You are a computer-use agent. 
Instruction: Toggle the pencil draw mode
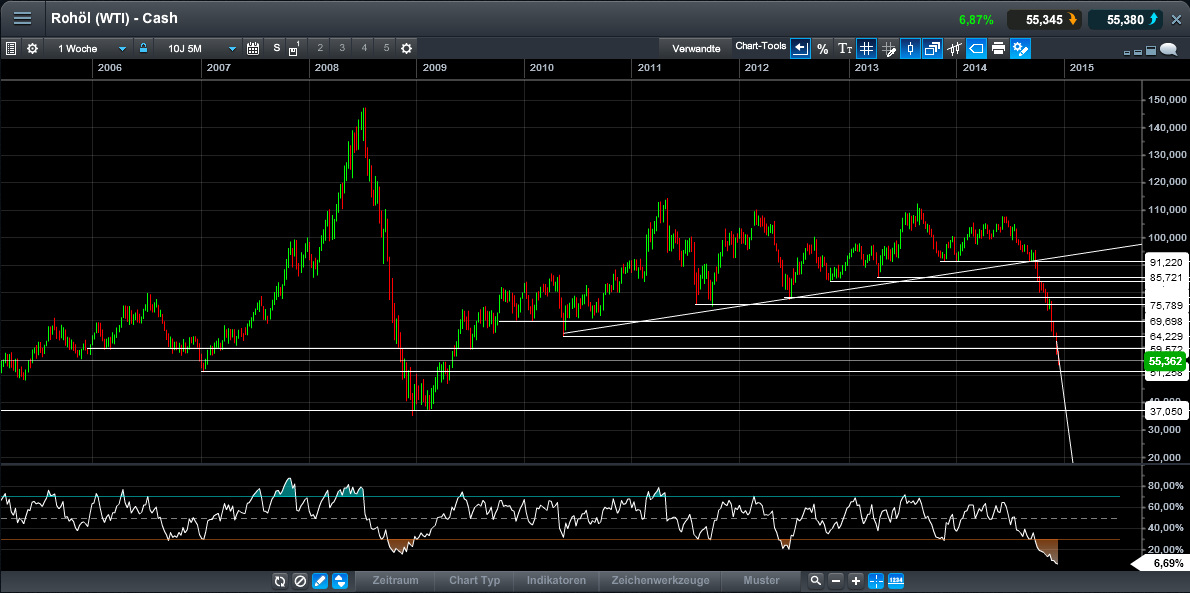[x=320, y=581]
